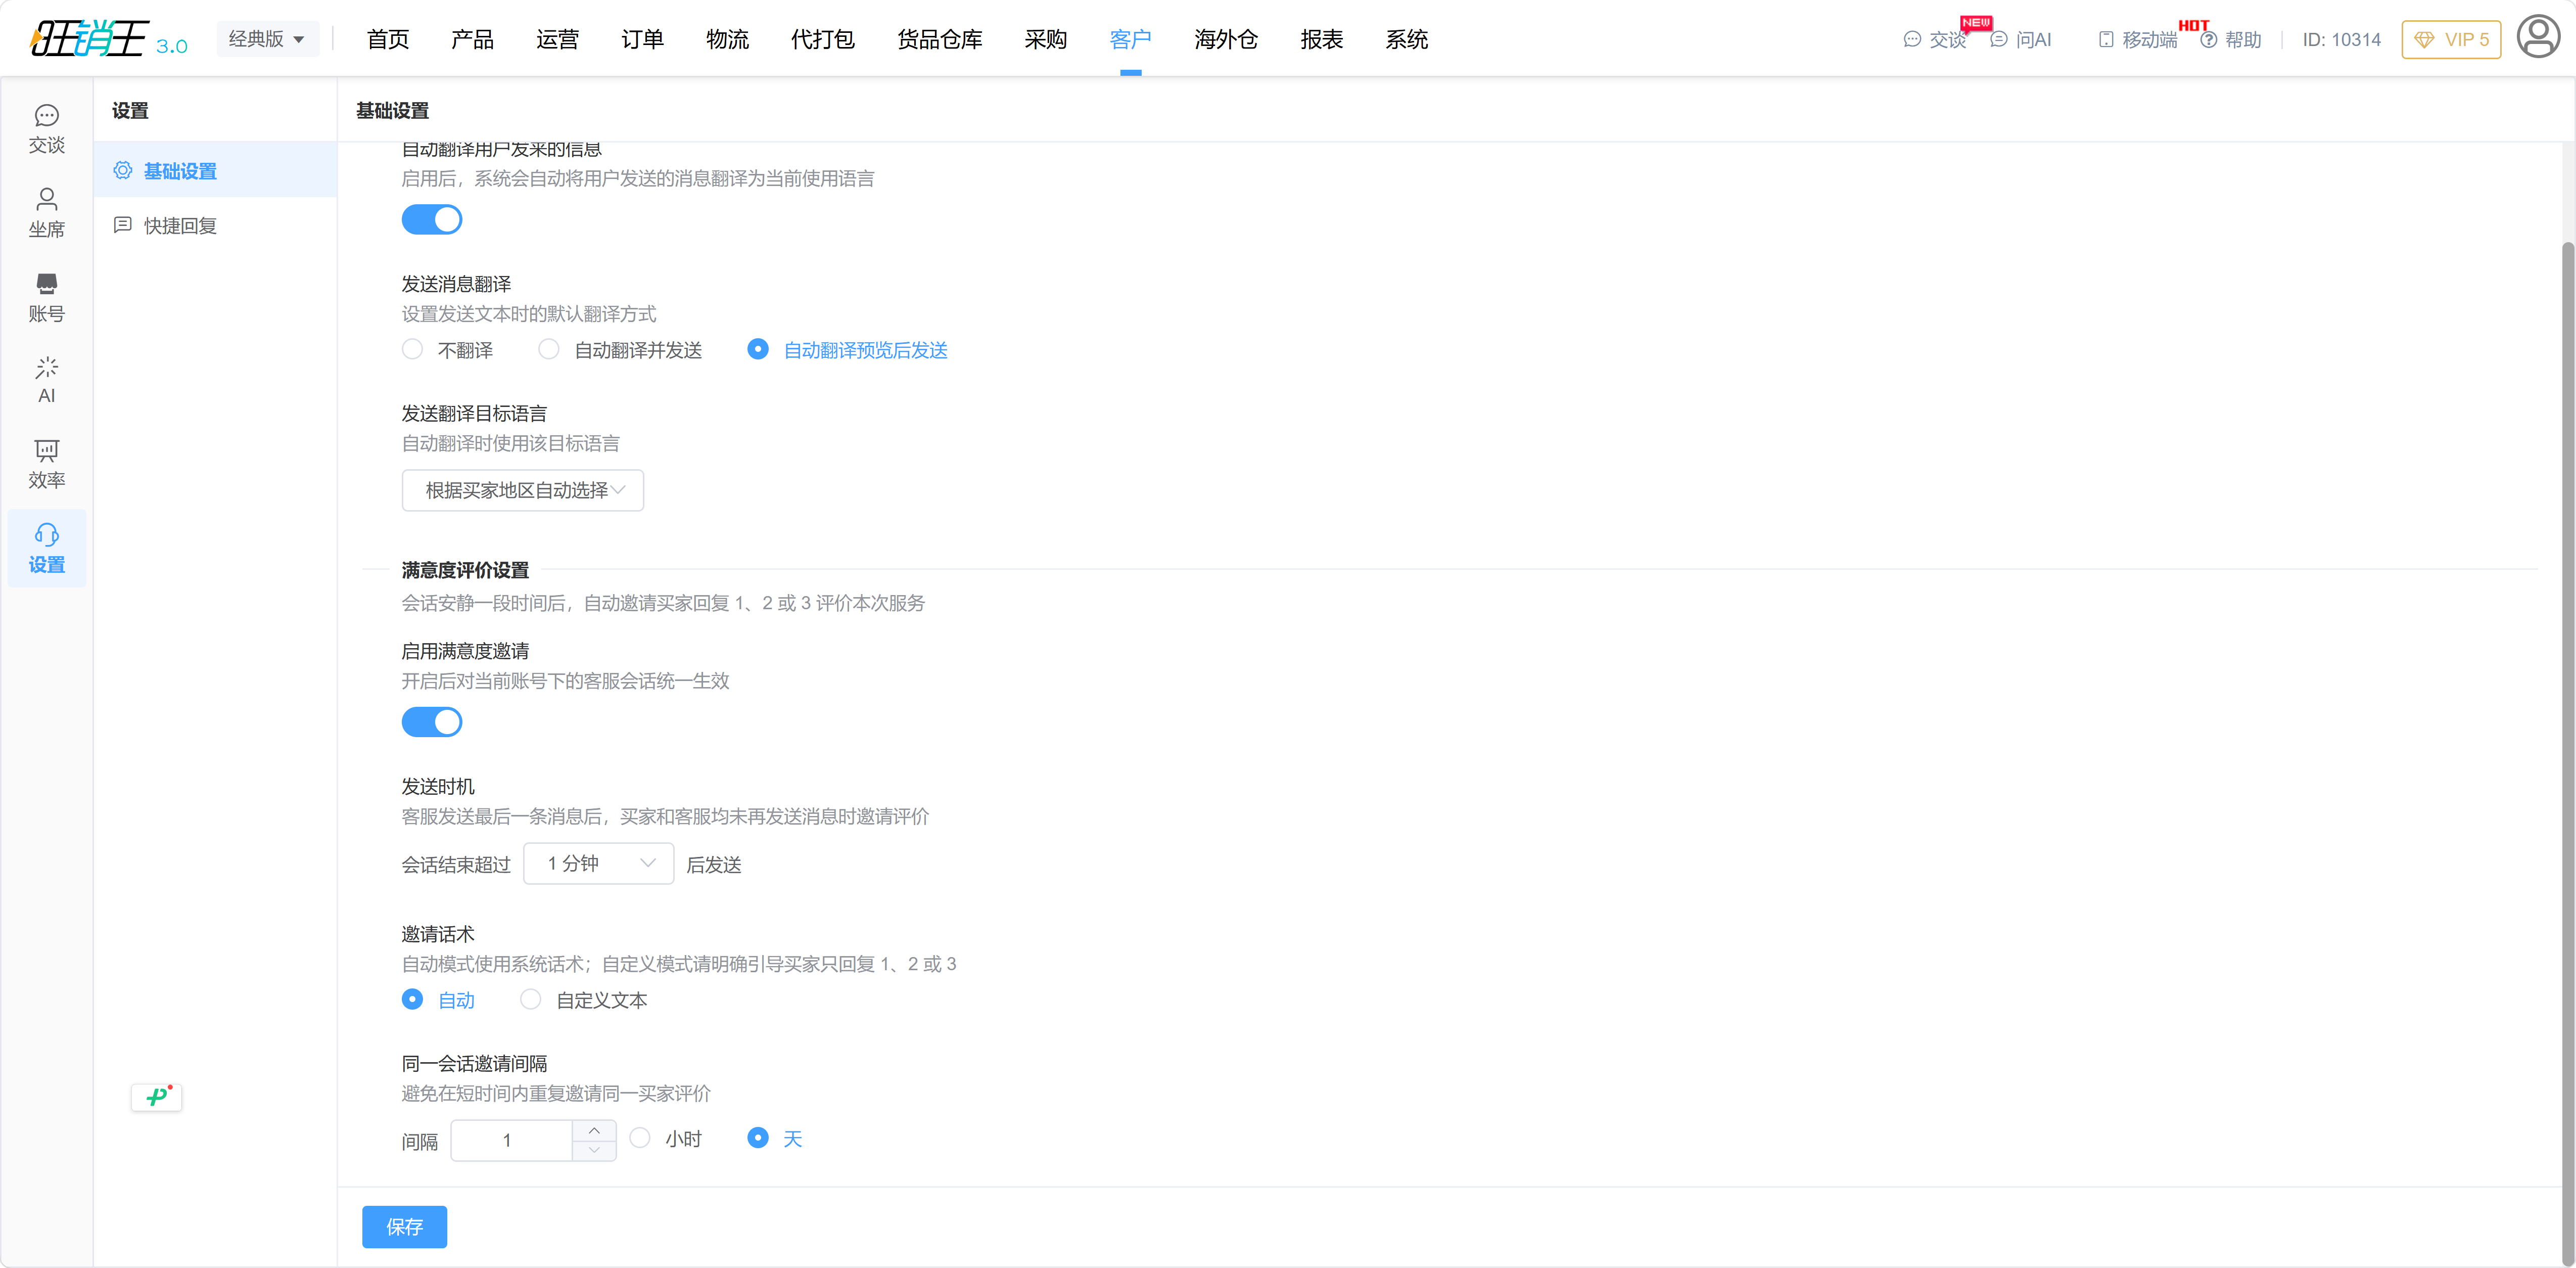This screenshot has height=1268, width=2576.
Task: Open the 交谈 chat sidebar icon
Action: click(x=46, y=129)
